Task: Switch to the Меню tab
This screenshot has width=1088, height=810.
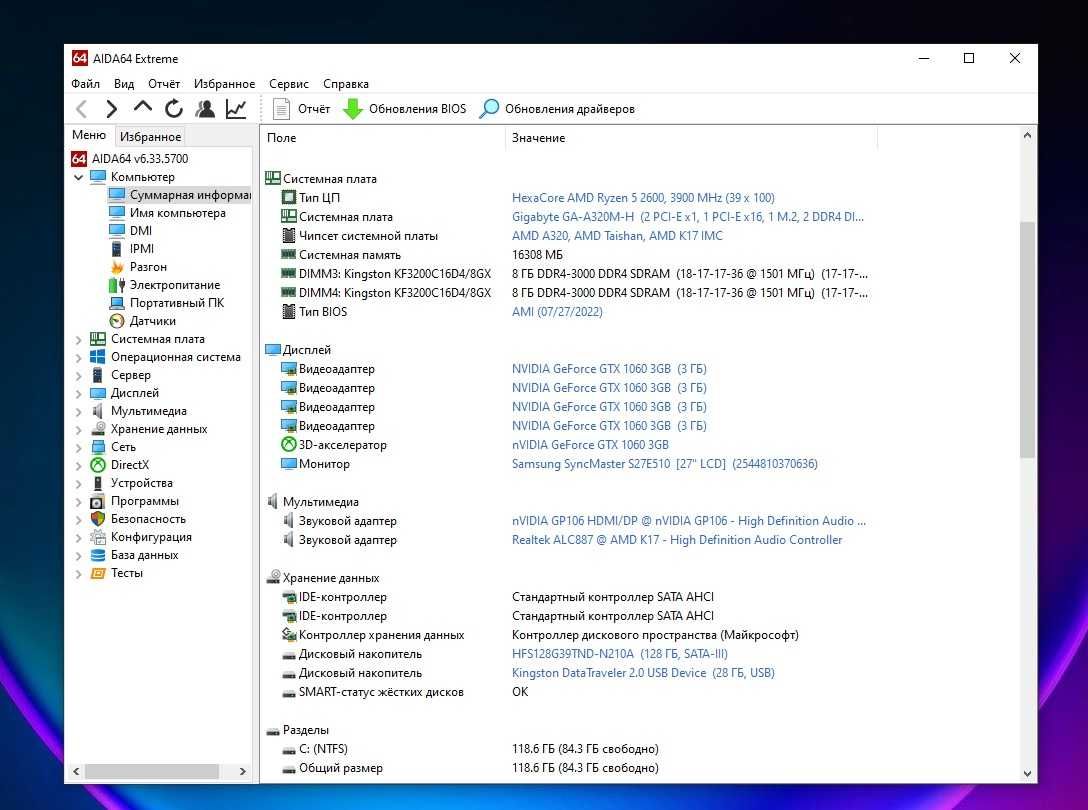Action: tap(89, 135)
